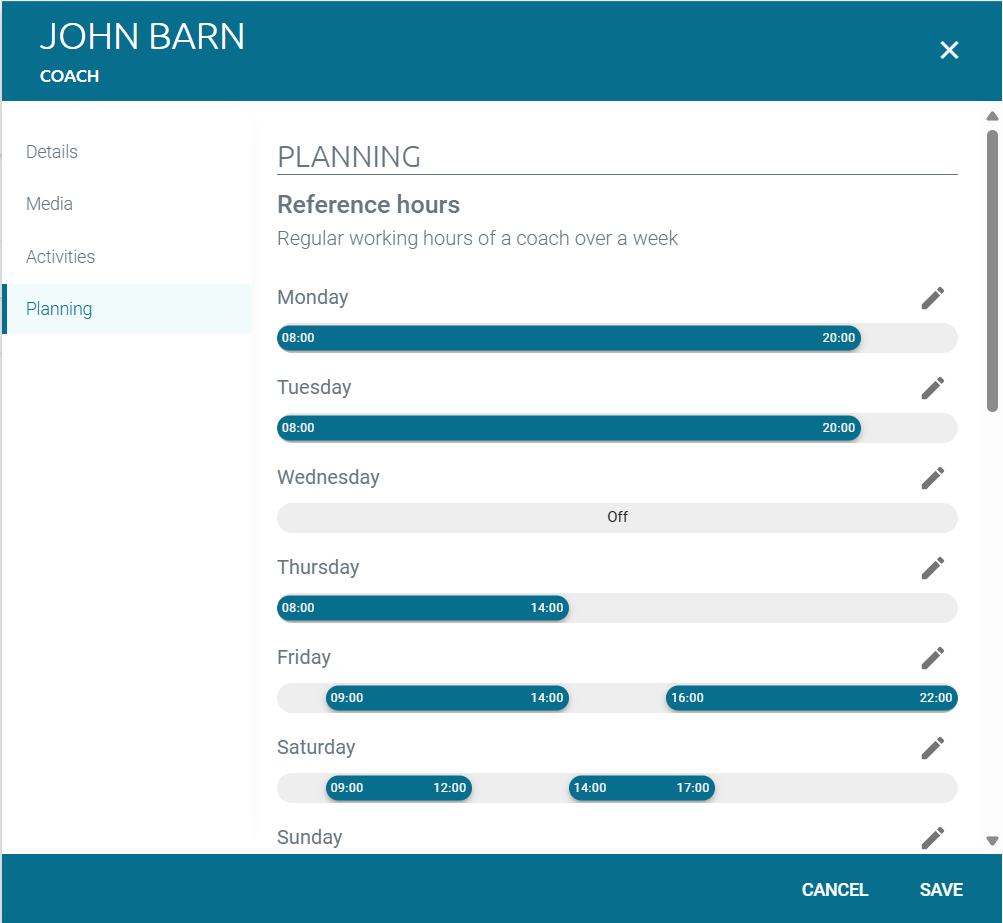Close the John Barn coach dialog
The height and width of the screenshot is (923, 1003).
(x=949, y=50)
